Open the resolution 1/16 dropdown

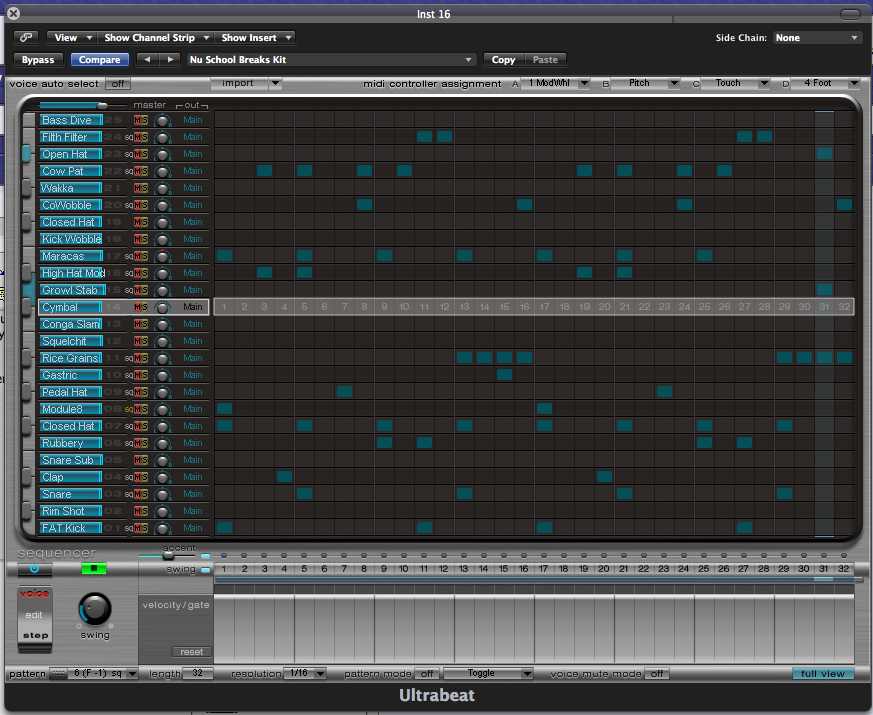coord(305,674)
